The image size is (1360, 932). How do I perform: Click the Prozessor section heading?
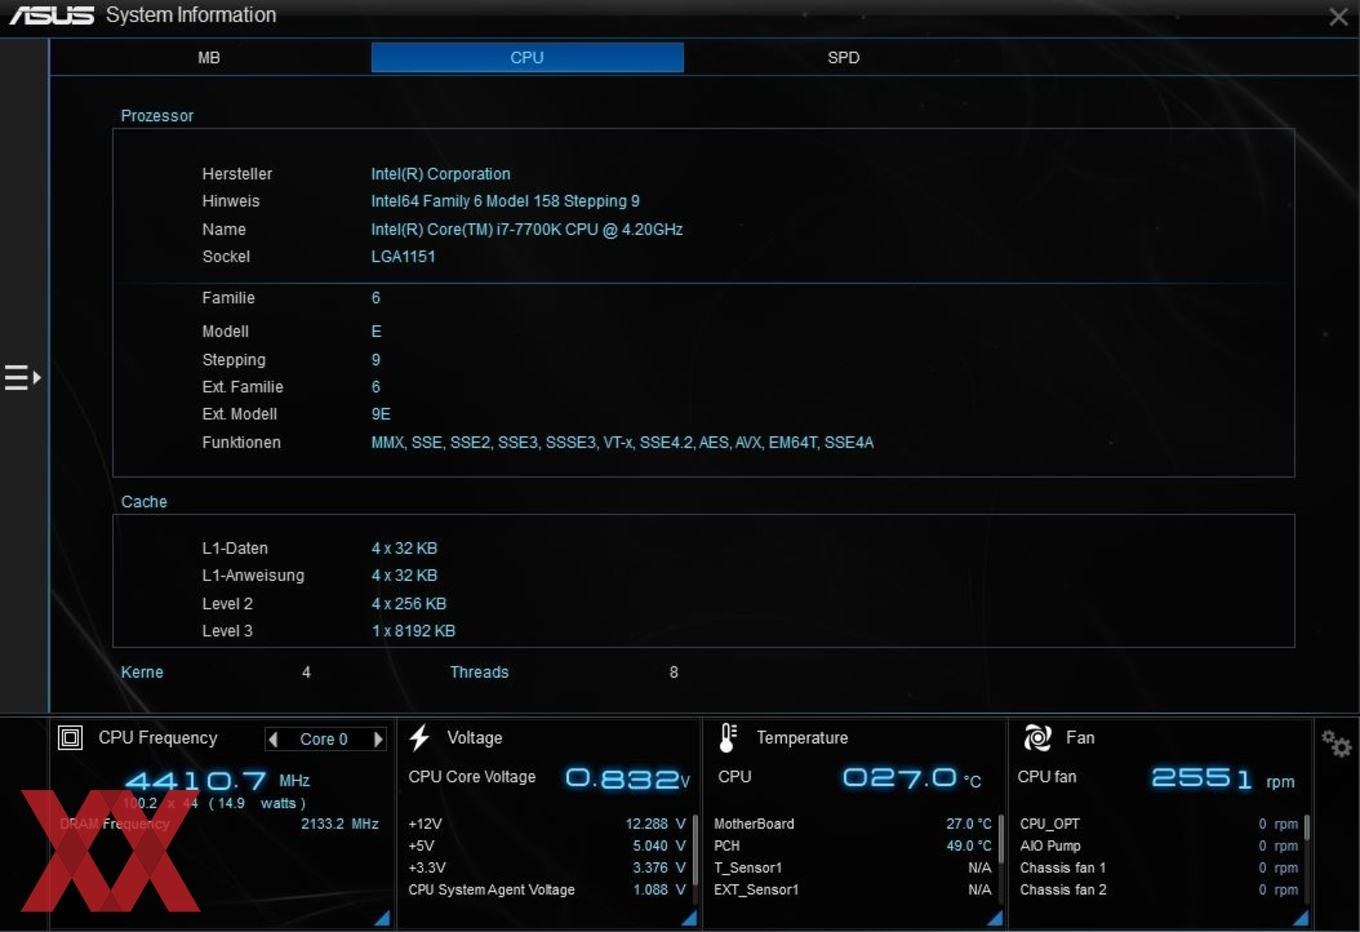[x=157, y=116]
